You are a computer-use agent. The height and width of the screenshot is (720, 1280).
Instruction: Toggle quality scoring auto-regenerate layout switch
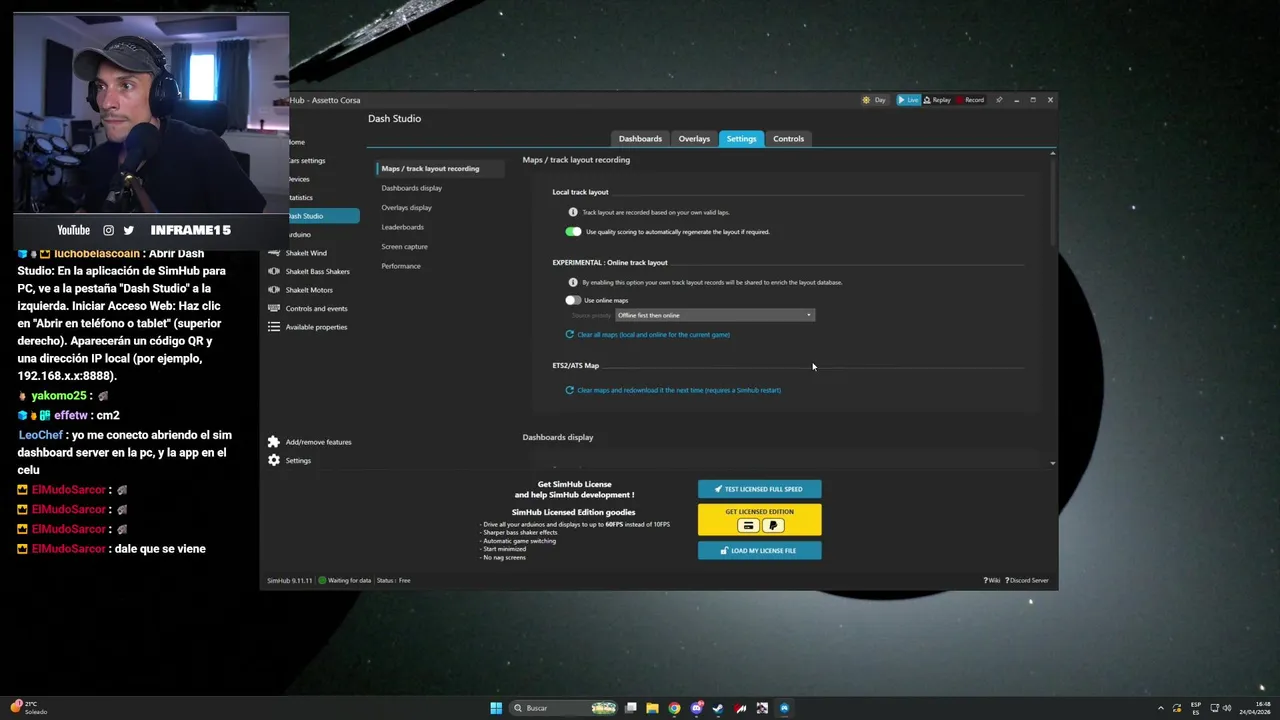click(573, 232)
